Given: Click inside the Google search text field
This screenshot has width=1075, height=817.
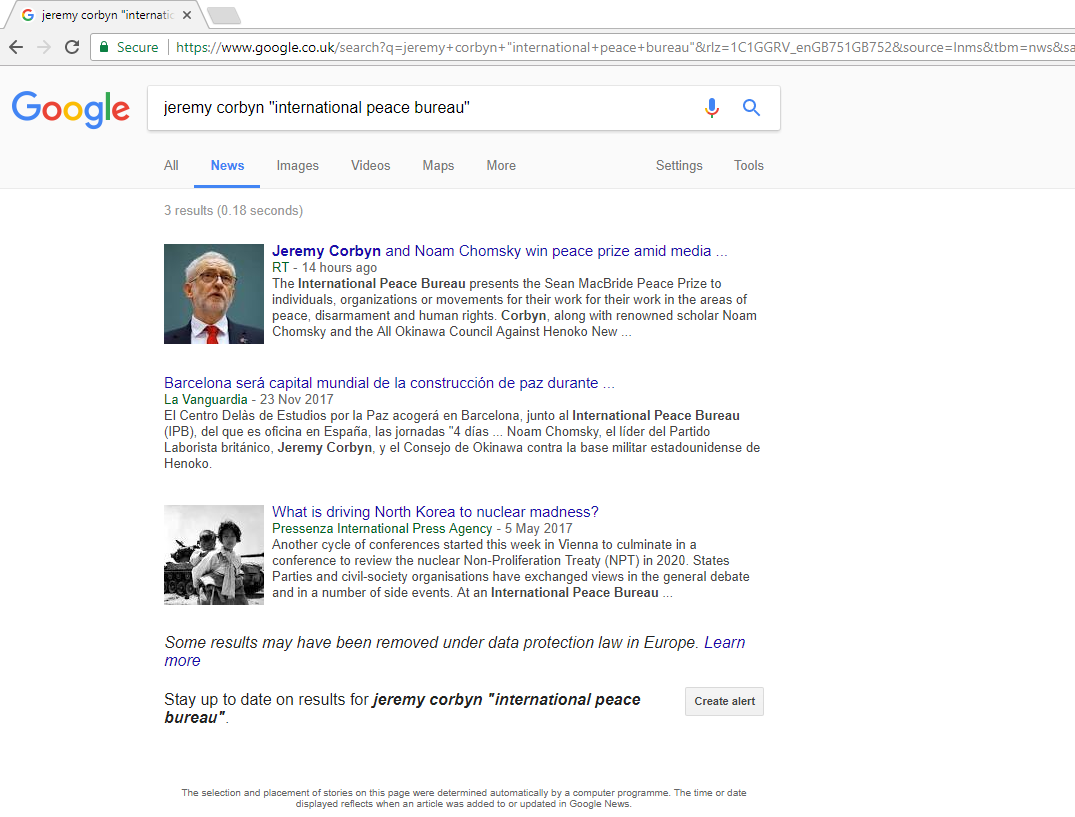Looking at the screenshot, I should click(x=420, y=108).
